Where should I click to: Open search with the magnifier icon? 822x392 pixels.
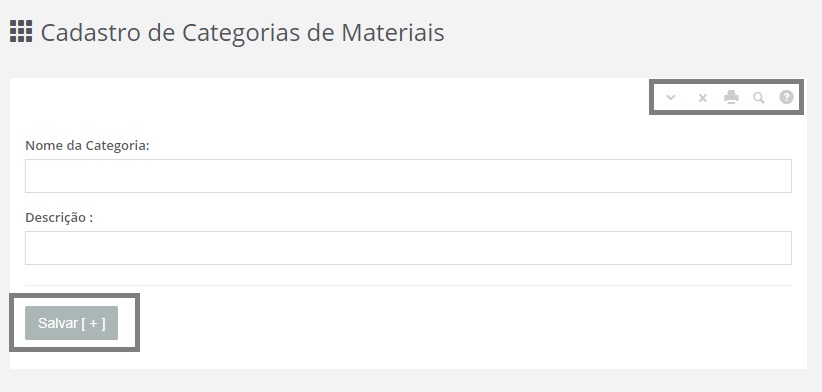click(x=759, y=97)
